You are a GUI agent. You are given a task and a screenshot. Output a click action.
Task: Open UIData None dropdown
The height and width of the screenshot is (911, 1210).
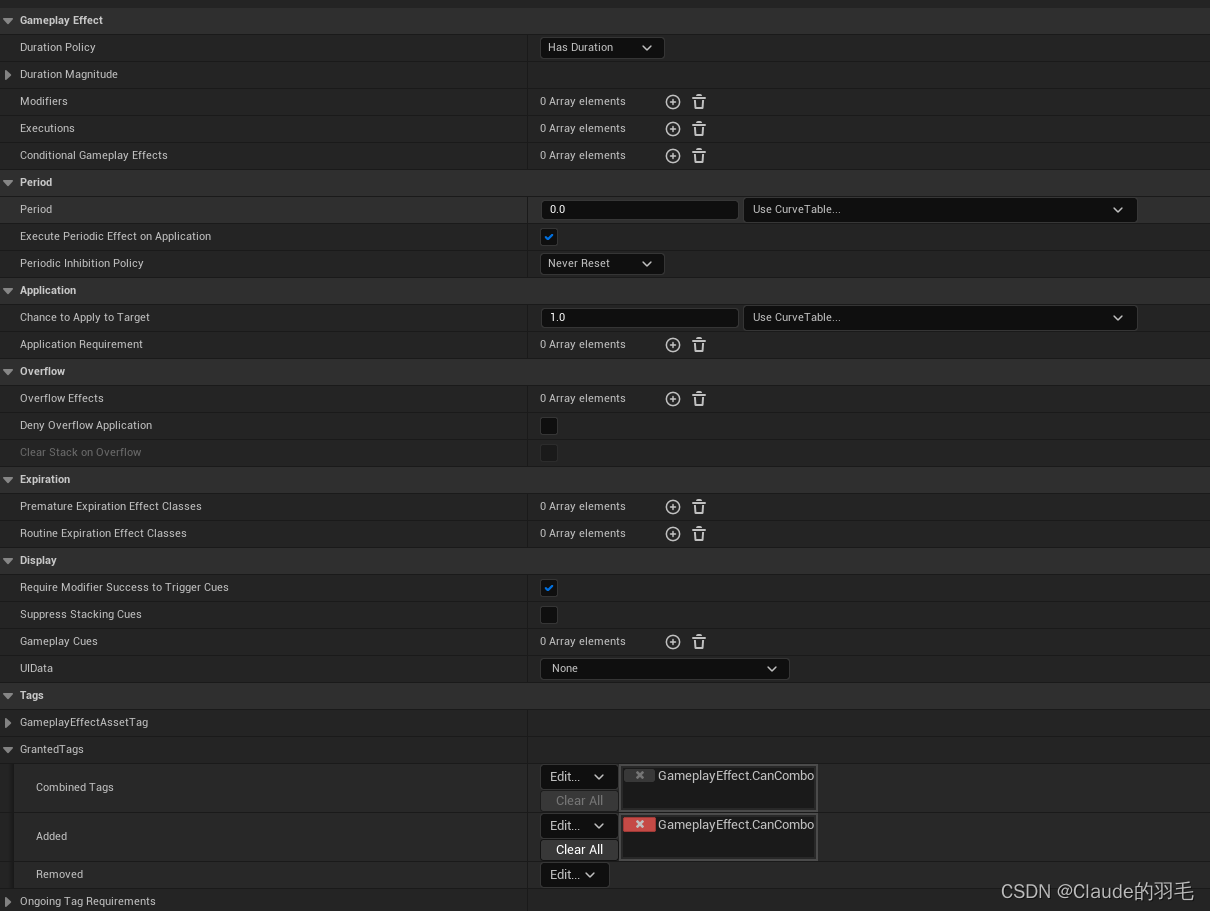[x=665, y=669]
